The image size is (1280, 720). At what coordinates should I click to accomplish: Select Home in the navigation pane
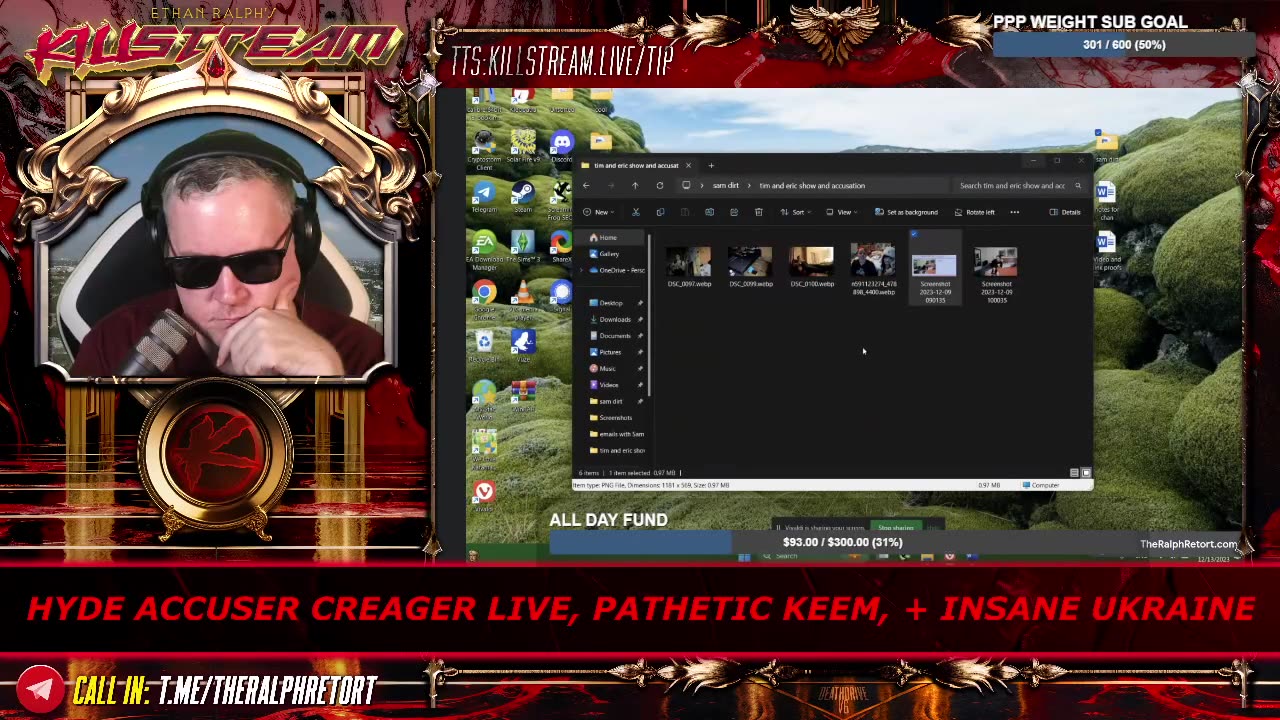click(x=608, y=237)
